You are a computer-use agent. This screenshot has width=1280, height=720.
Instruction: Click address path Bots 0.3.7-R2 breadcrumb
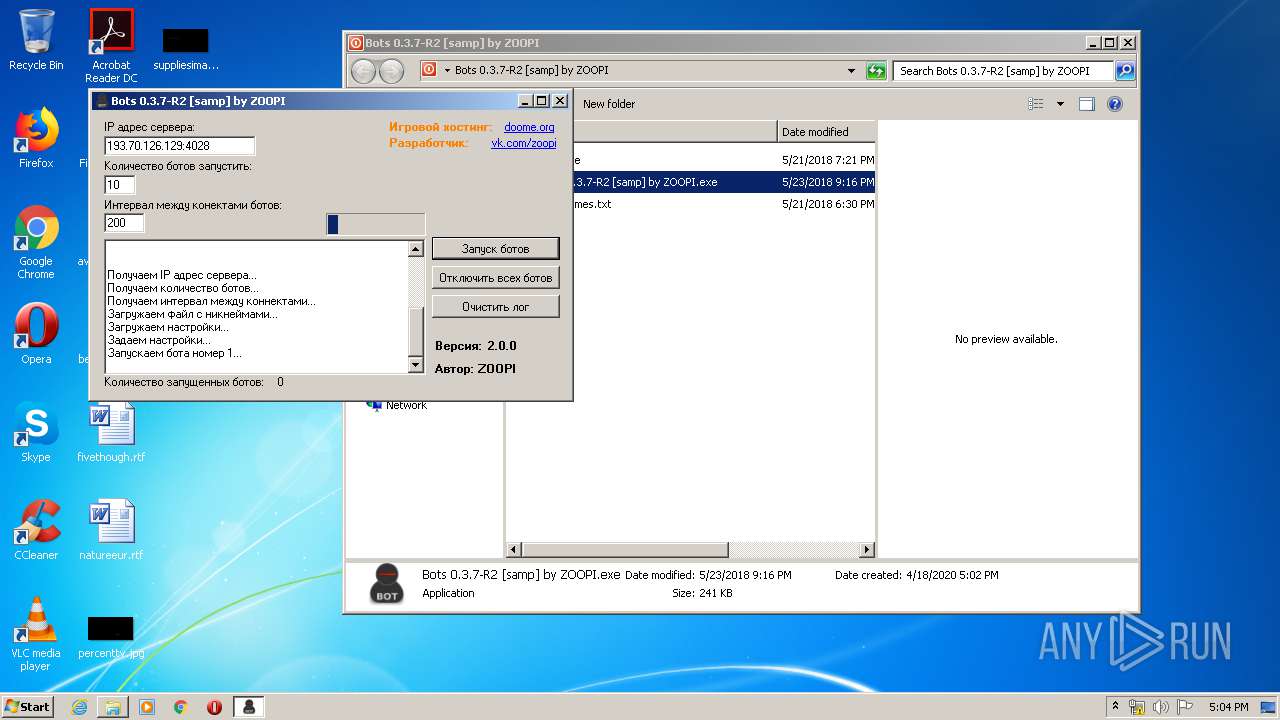(x=531, y=71)
